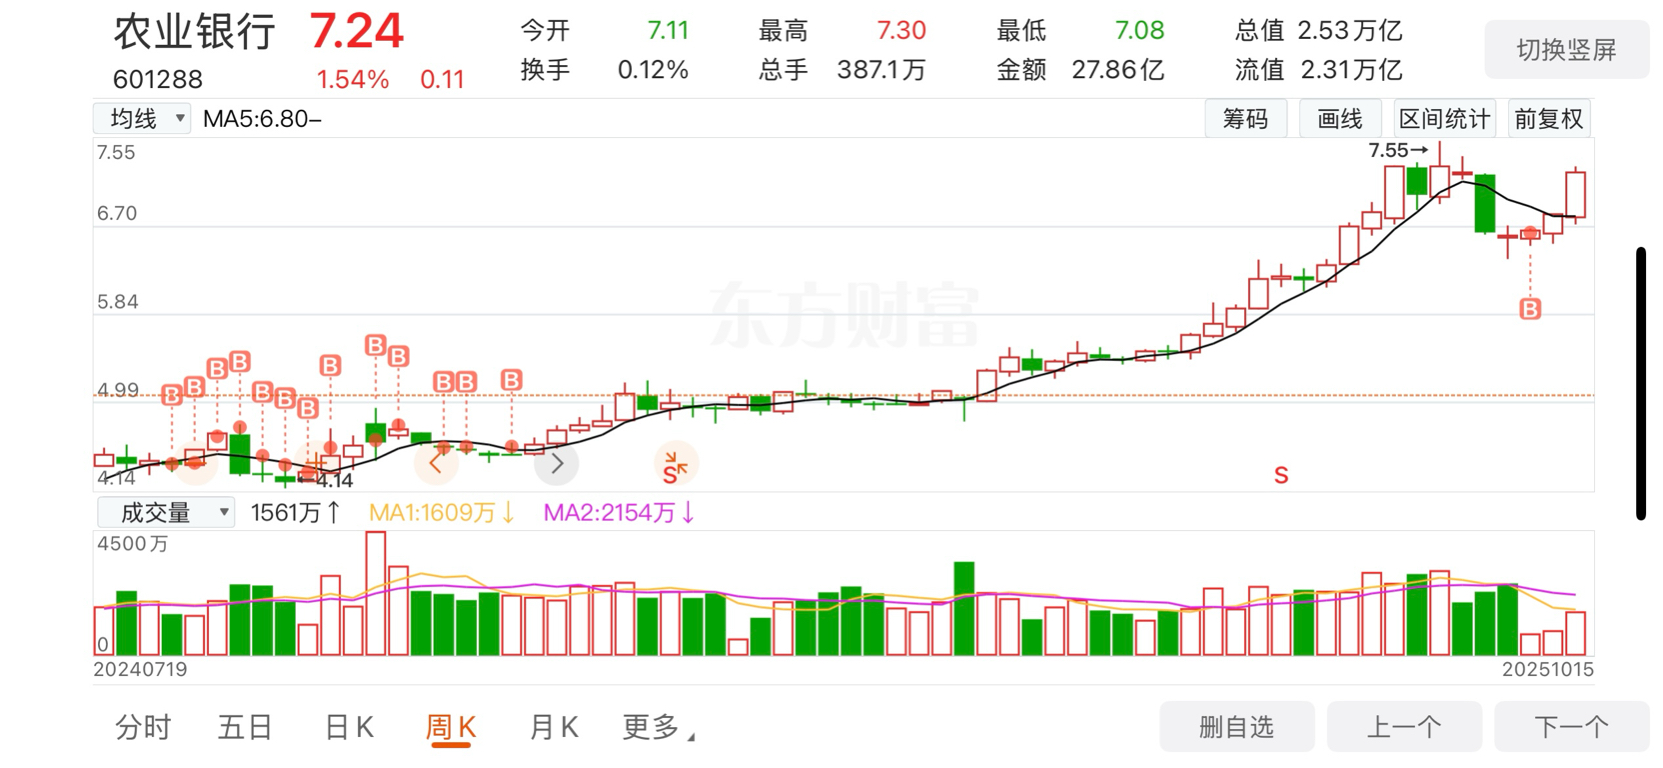
Task: Tap the tallest volume bar
Action: click(x=376, y=594)
